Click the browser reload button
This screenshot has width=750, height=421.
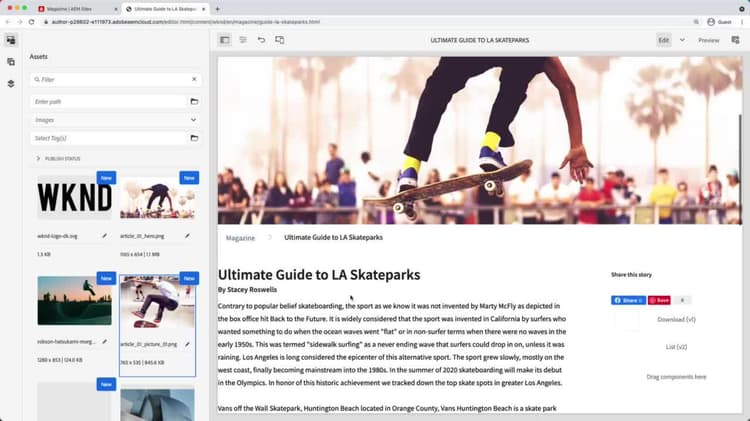(x=32, y=22)
